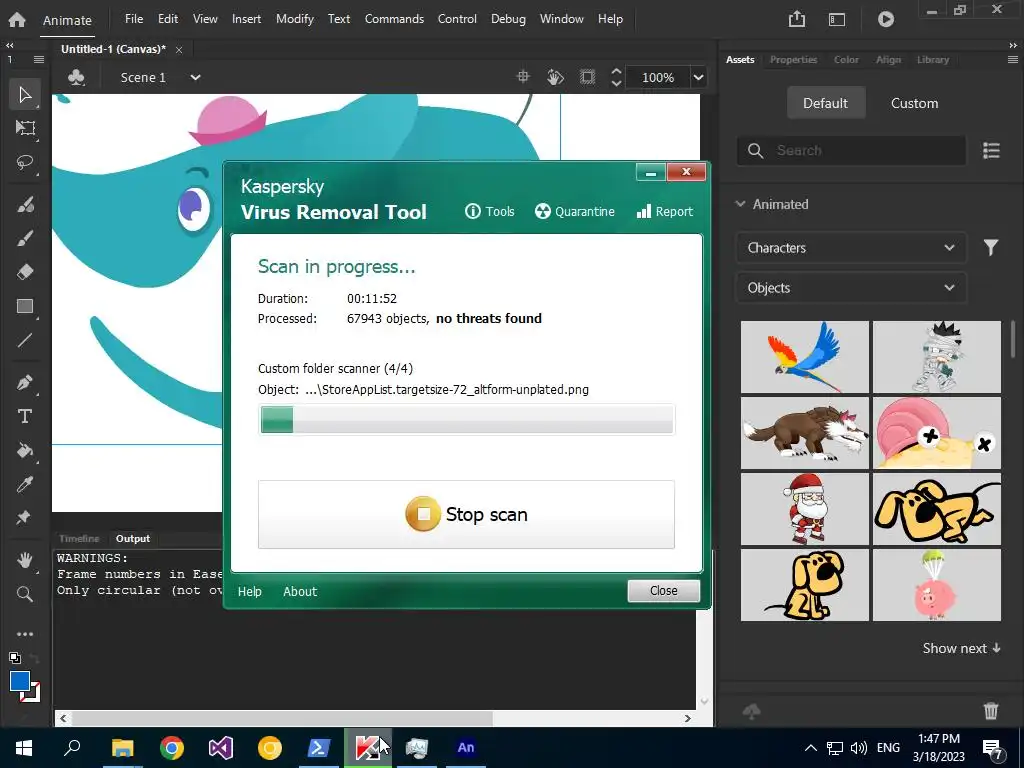Switch to the Color panel tab

point(846,59)
